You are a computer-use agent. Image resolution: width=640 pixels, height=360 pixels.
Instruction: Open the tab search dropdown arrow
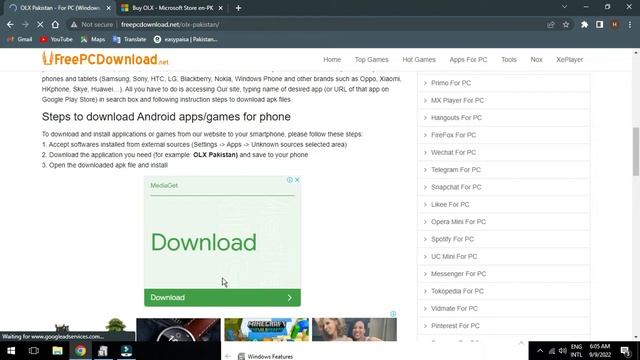[x=564, y=7]
